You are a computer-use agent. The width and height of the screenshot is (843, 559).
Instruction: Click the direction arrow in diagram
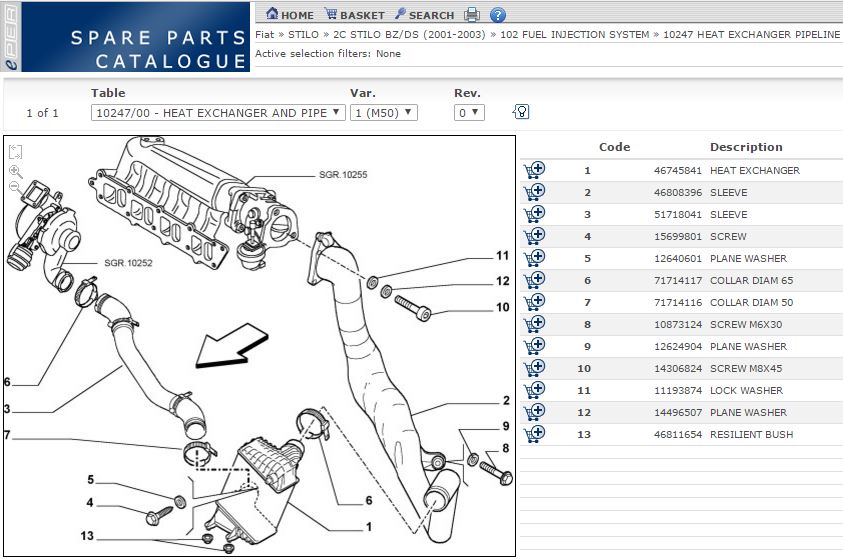[x=232, y=345]
